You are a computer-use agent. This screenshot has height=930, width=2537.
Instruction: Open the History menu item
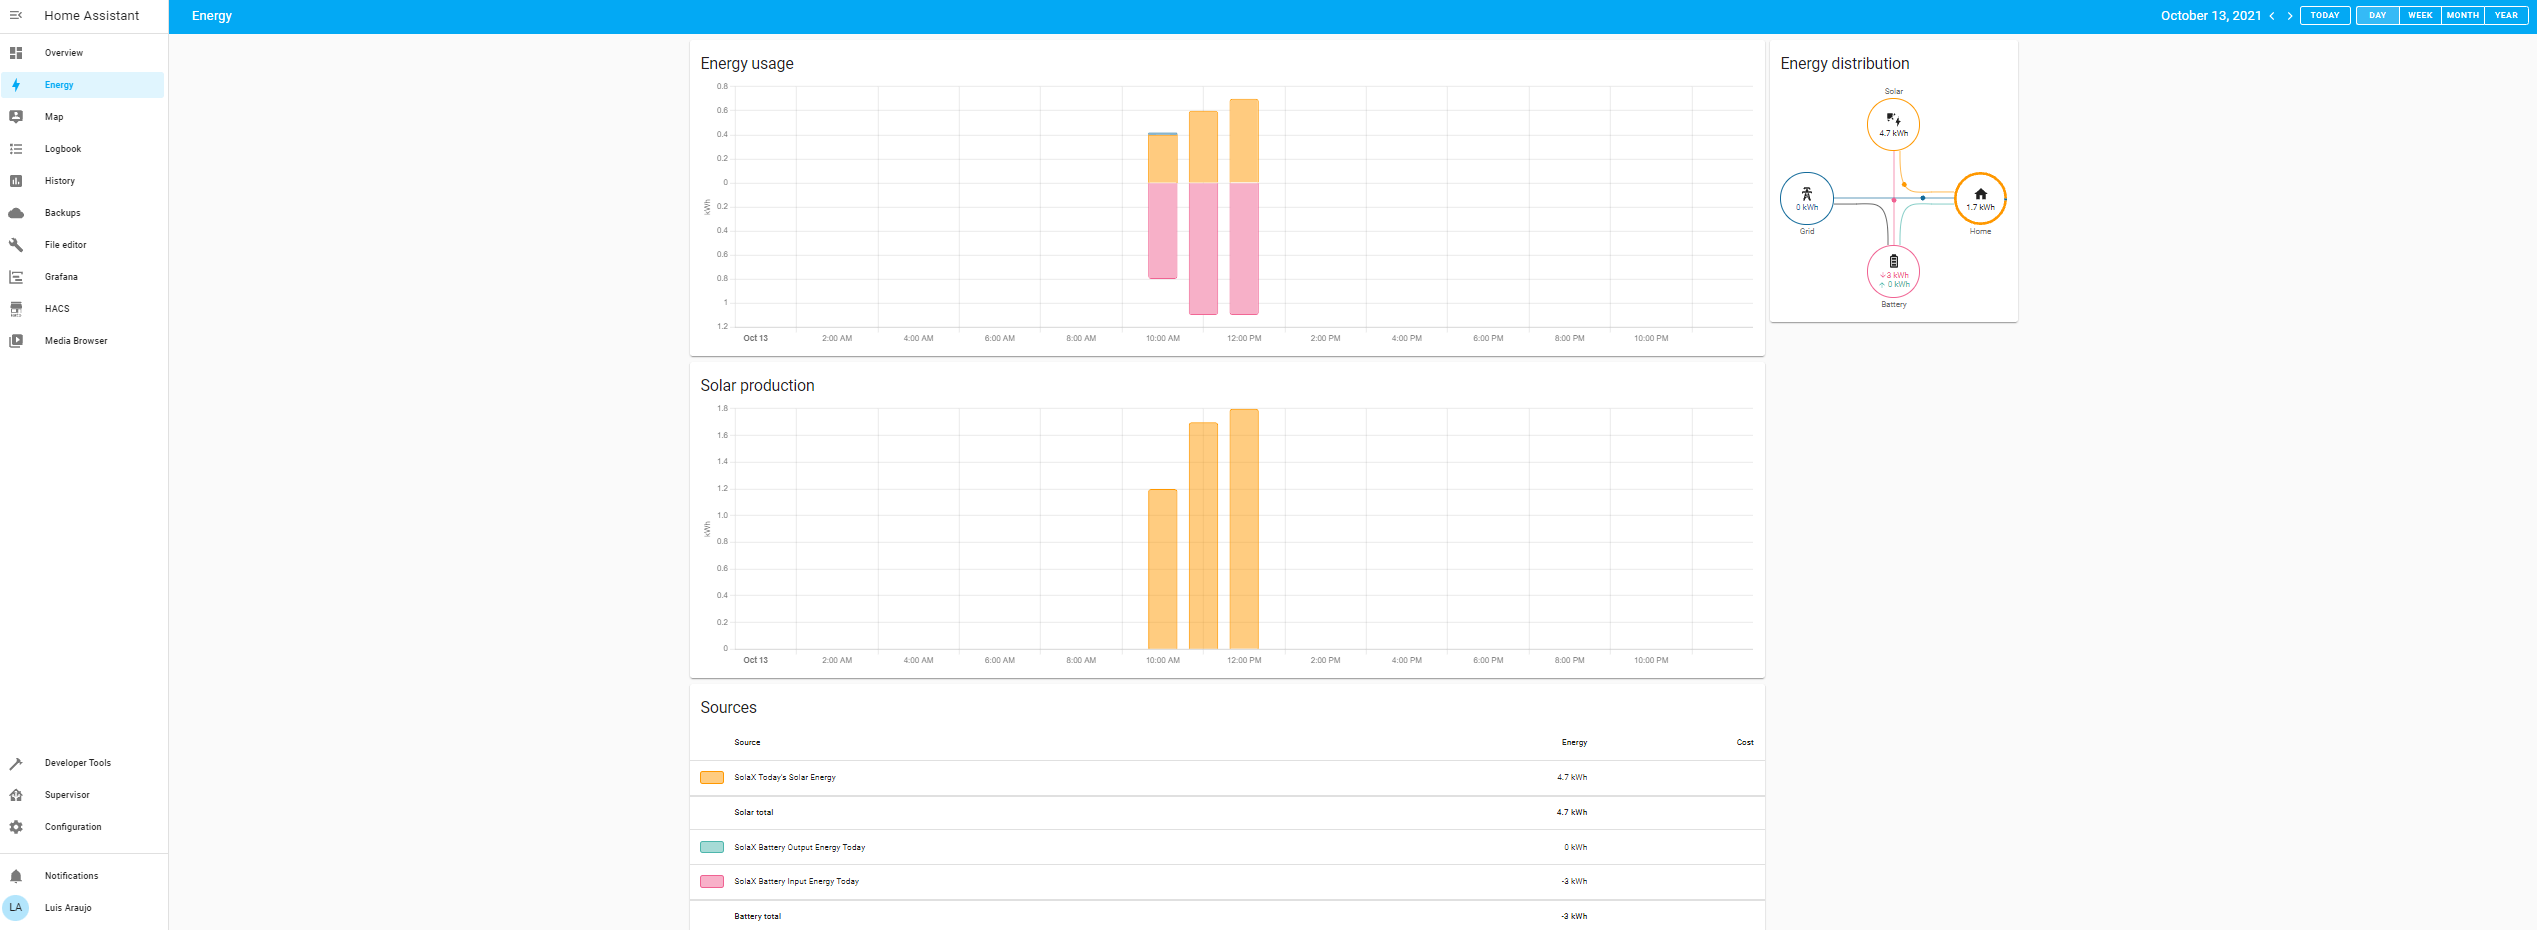tap(84, 181)
